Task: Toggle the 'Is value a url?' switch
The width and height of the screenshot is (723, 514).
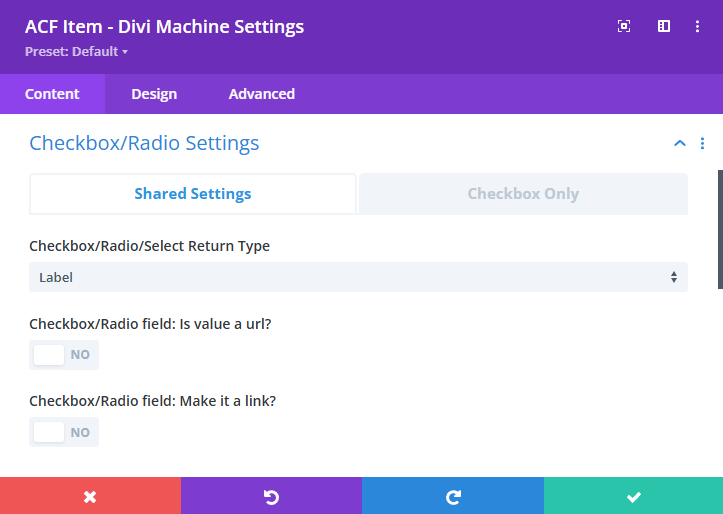Action: click(64, 355)
